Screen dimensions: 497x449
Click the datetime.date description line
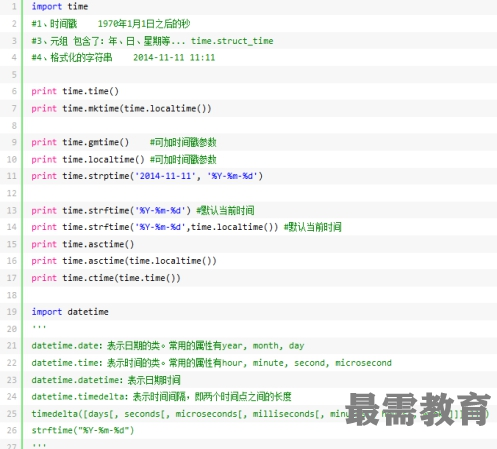(x=168, y=346)
